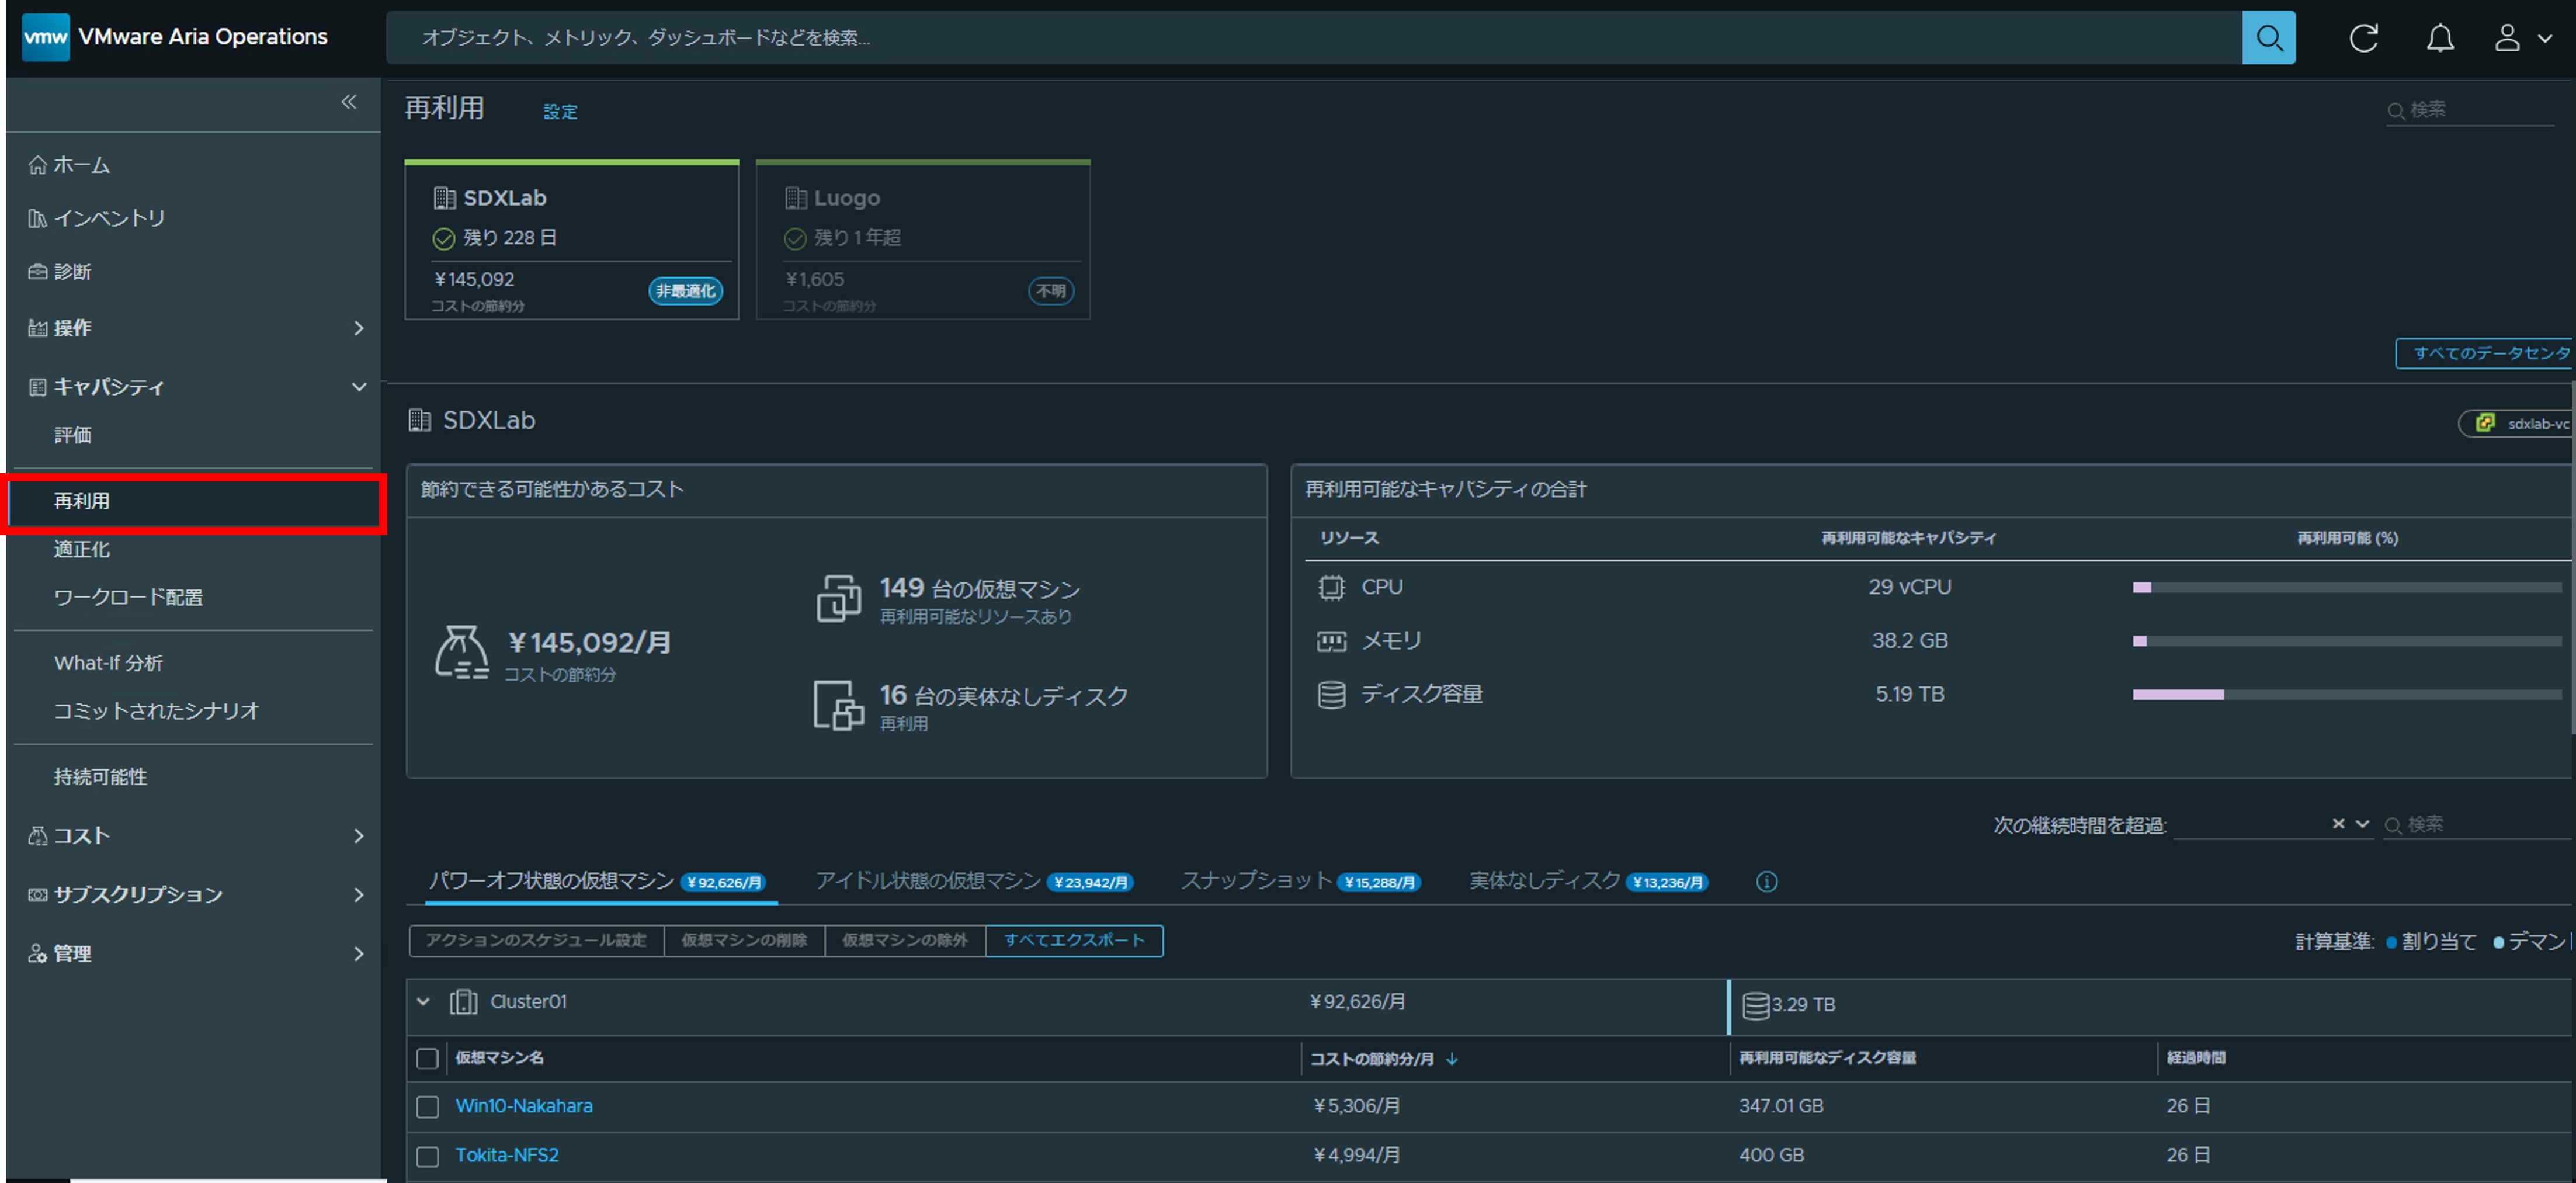Click the メモリ resource icon

1331,641
